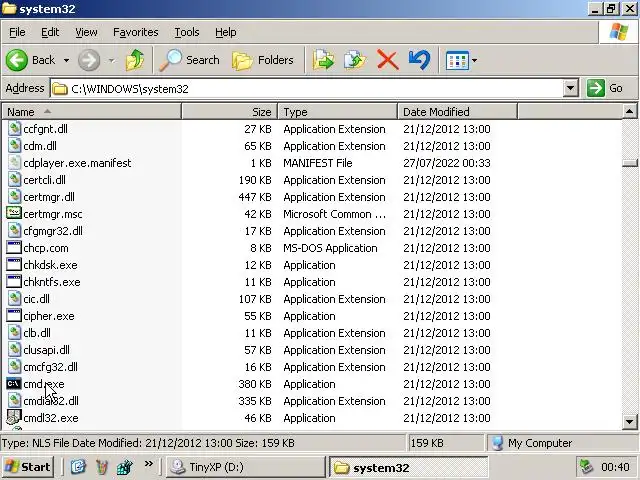Select the cdm.dll file icon
The width and height of the screenshot is (640, 480).
[x=14, y=146]
